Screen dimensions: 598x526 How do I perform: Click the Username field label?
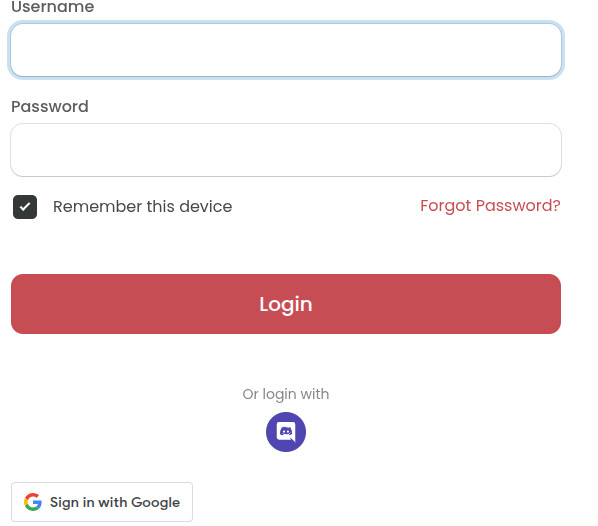pos(53,7)
